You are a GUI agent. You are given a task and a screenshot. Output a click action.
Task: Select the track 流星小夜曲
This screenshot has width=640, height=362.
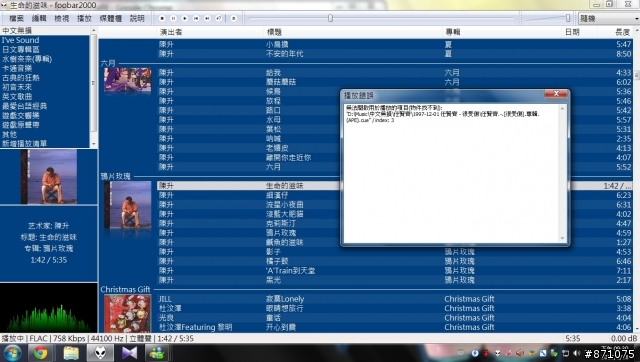[394, 204]
